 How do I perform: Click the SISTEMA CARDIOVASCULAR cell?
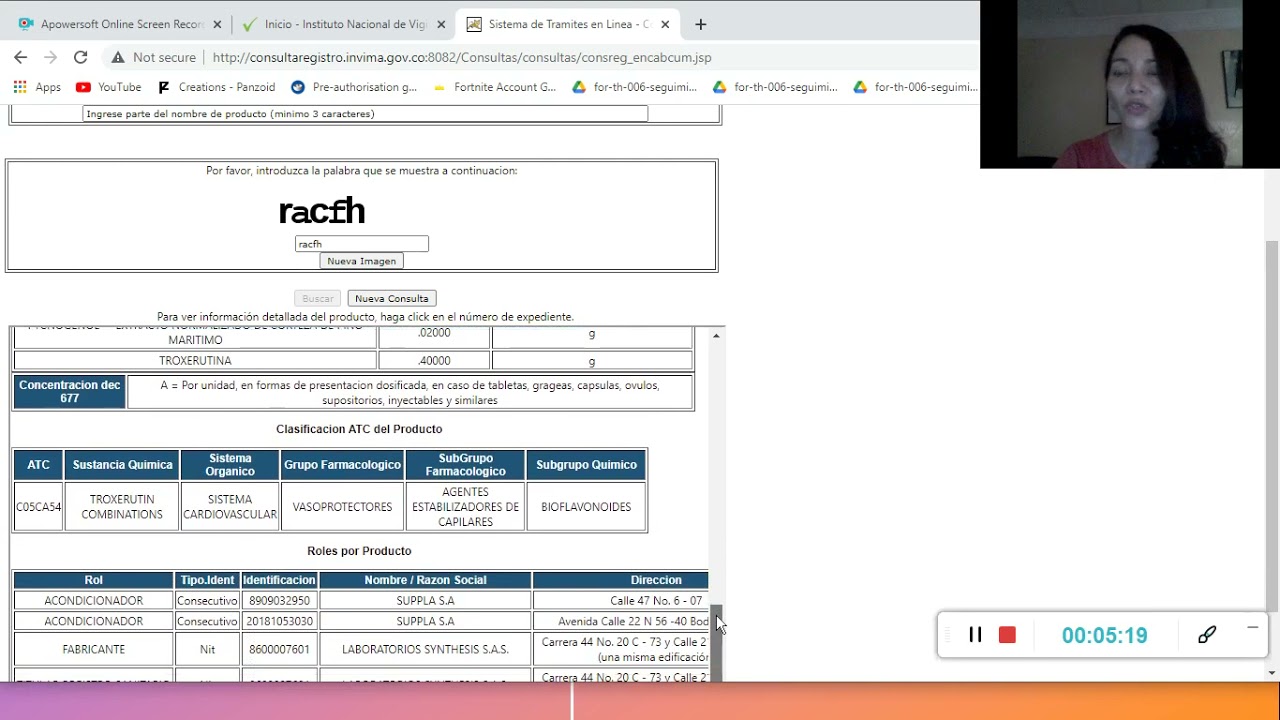(x=230, y=507)
